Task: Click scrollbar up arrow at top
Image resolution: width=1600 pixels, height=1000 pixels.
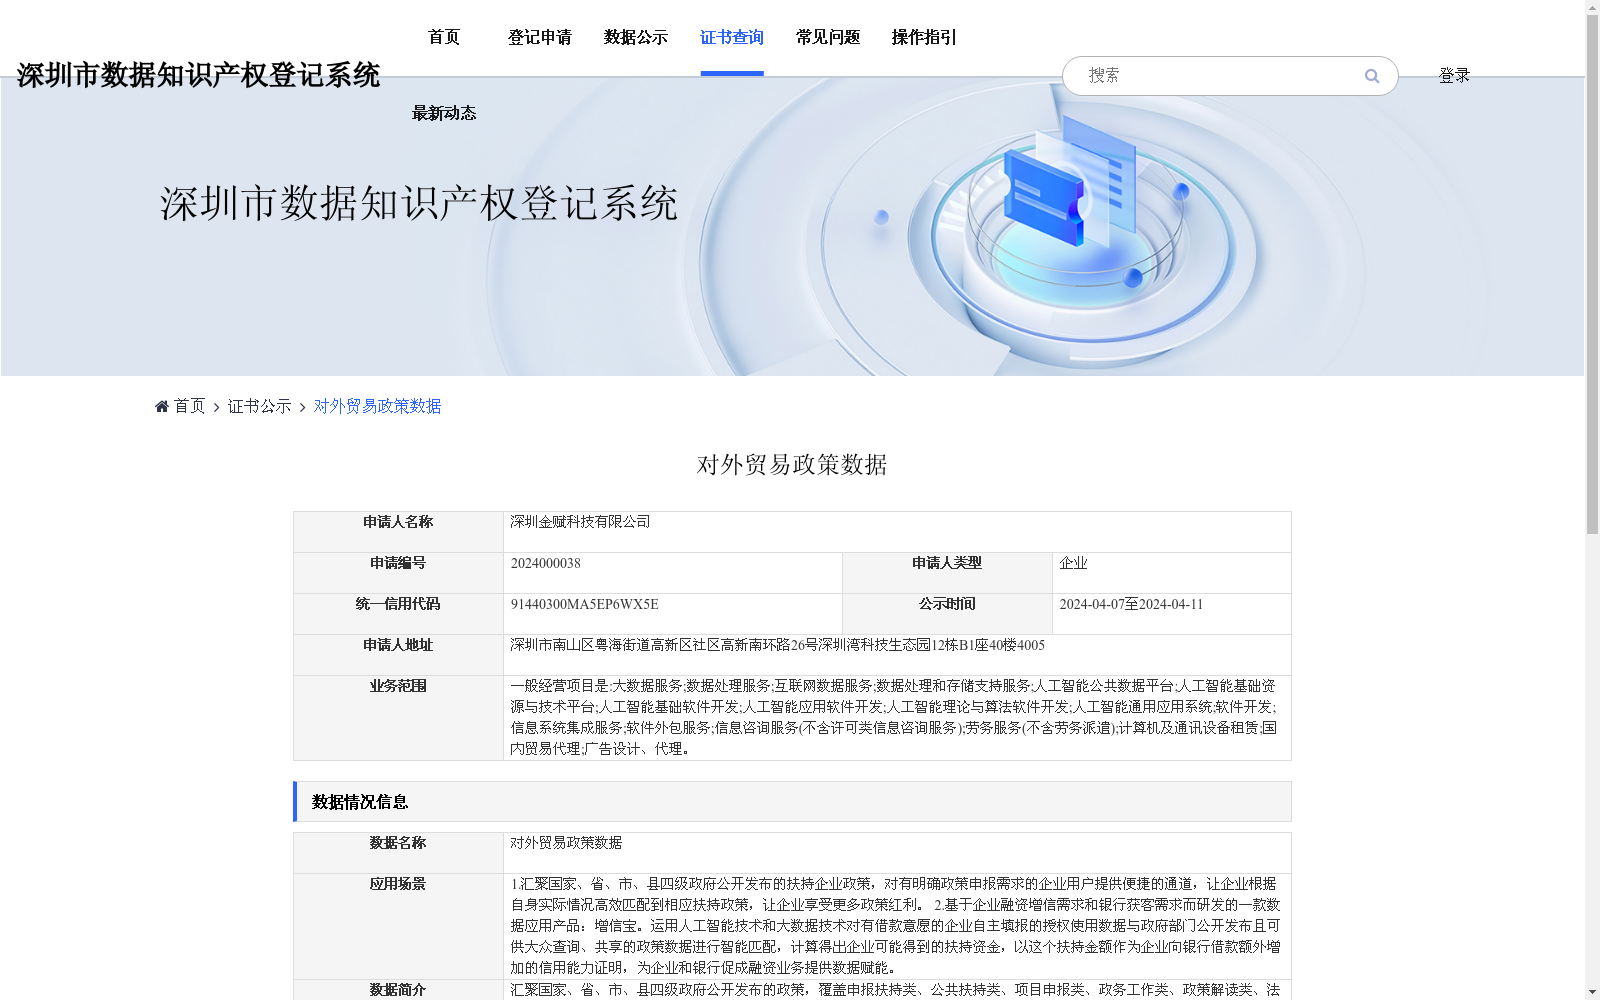Action: 1592,7
